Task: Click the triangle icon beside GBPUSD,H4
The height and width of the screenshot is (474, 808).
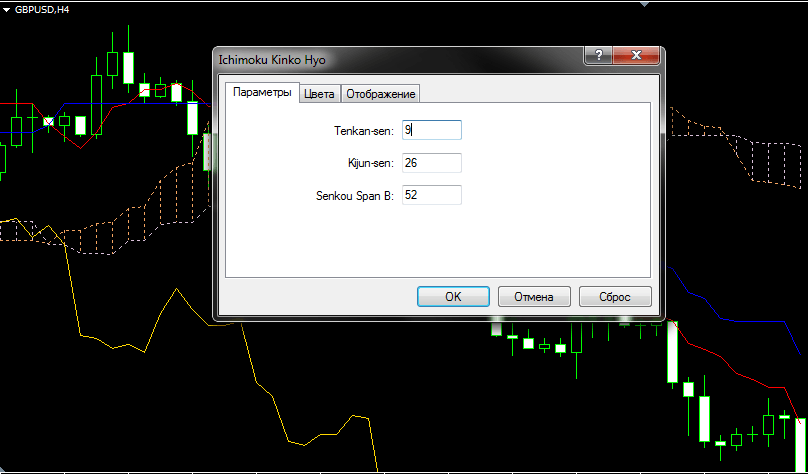Action: [x=6, y=8]
